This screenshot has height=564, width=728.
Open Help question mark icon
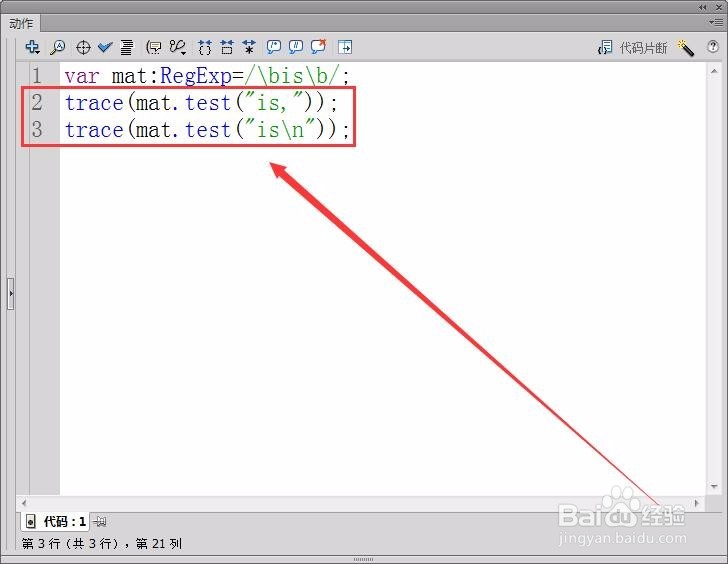(x=713, y=46)
